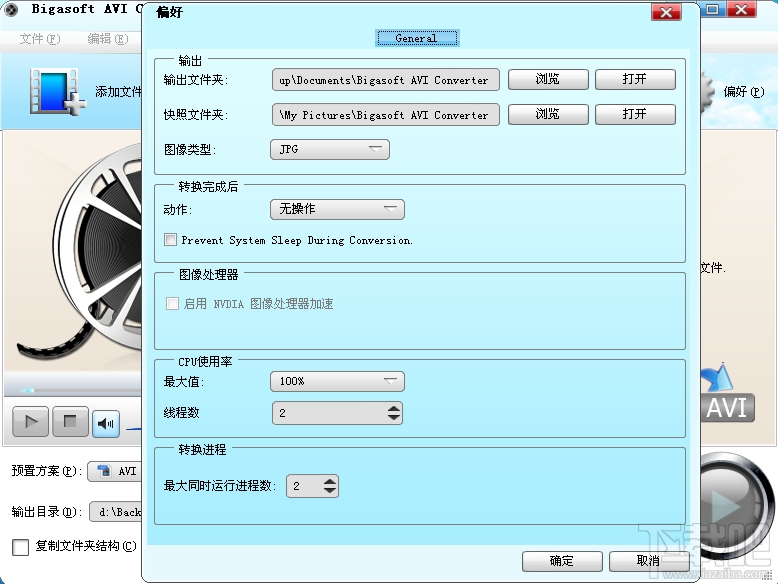Open the 动作 无操作 dropdown
Viewport: 778px width, 584px height.
pos(337,209)
